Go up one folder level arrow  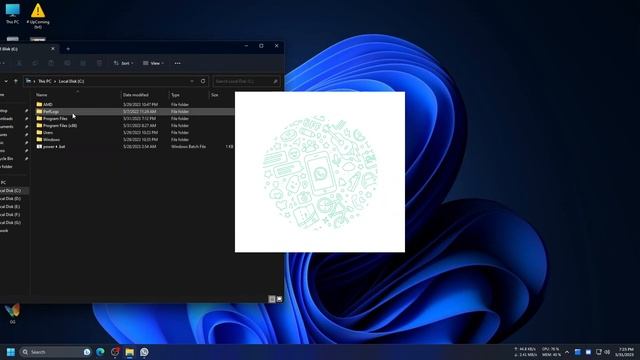[x=16, y=81]
